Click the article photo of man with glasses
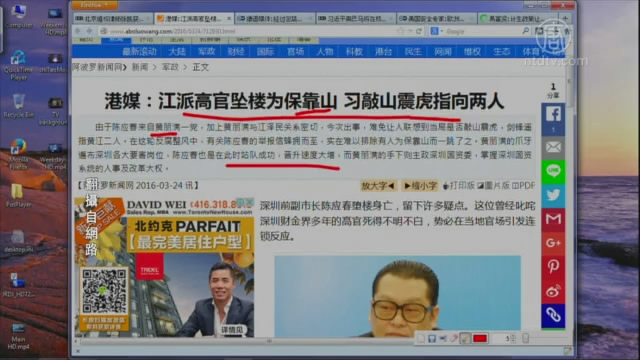Image resolution: width=640 pixels, height=360 pixels. (398, 296)
